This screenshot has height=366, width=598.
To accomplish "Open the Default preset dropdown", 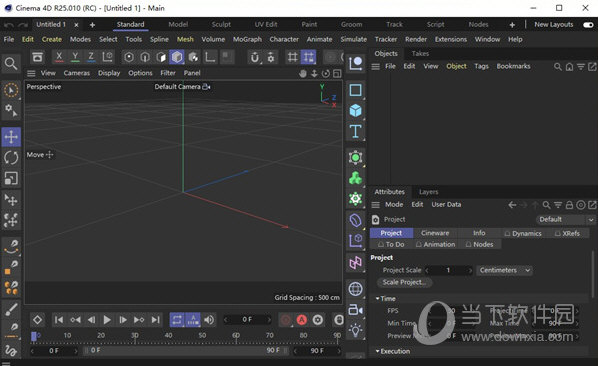I will click(x=566, y=220).
